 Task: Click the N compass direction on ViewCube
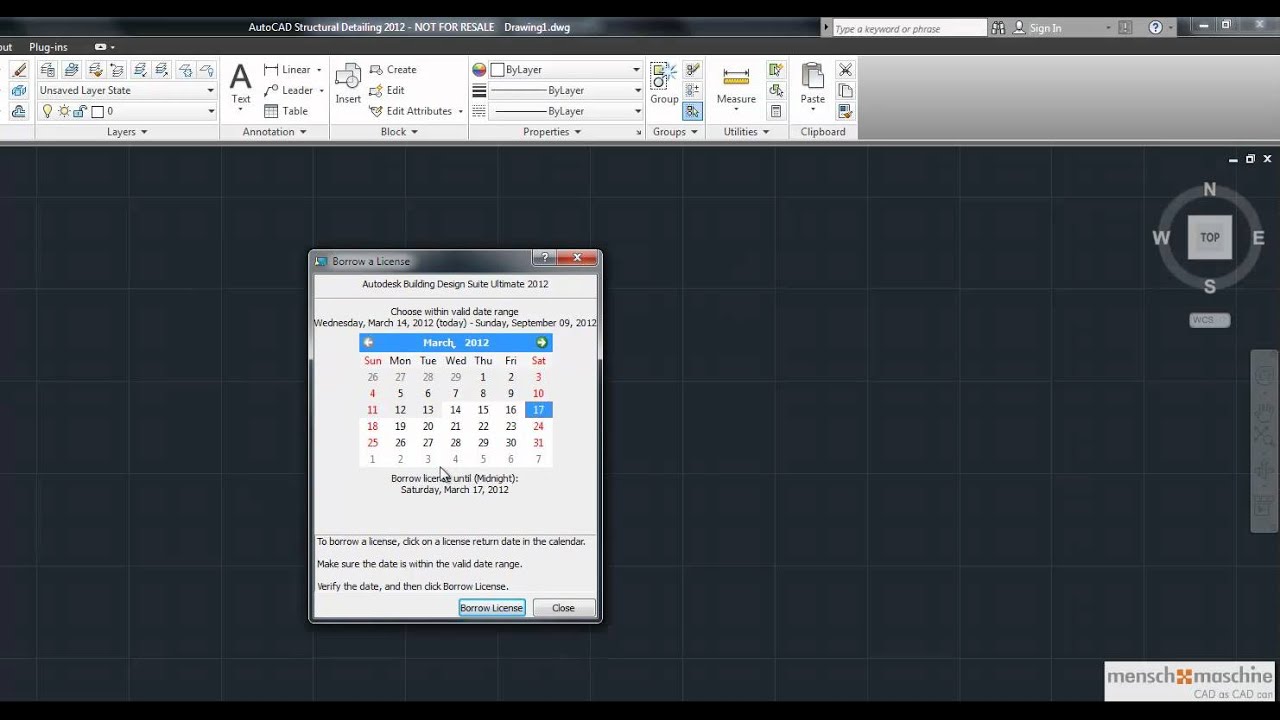click(x=1210, y=190)
